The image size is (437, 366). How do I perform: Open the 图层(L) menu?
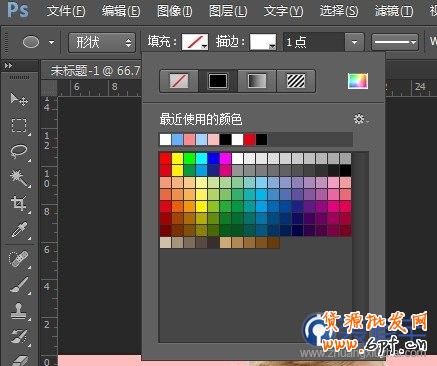tap(228, 11)
